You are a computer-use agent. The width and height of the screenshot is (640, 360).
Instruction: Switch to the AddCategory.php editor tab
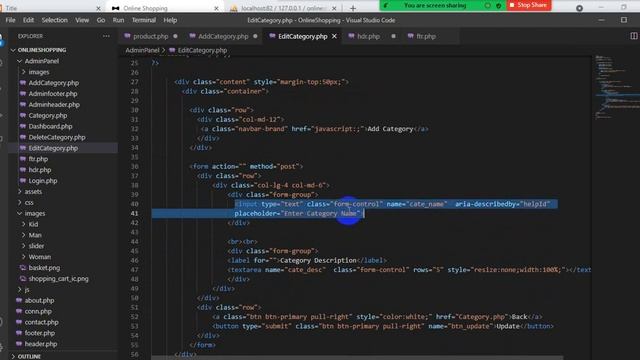tap(223, 36)
